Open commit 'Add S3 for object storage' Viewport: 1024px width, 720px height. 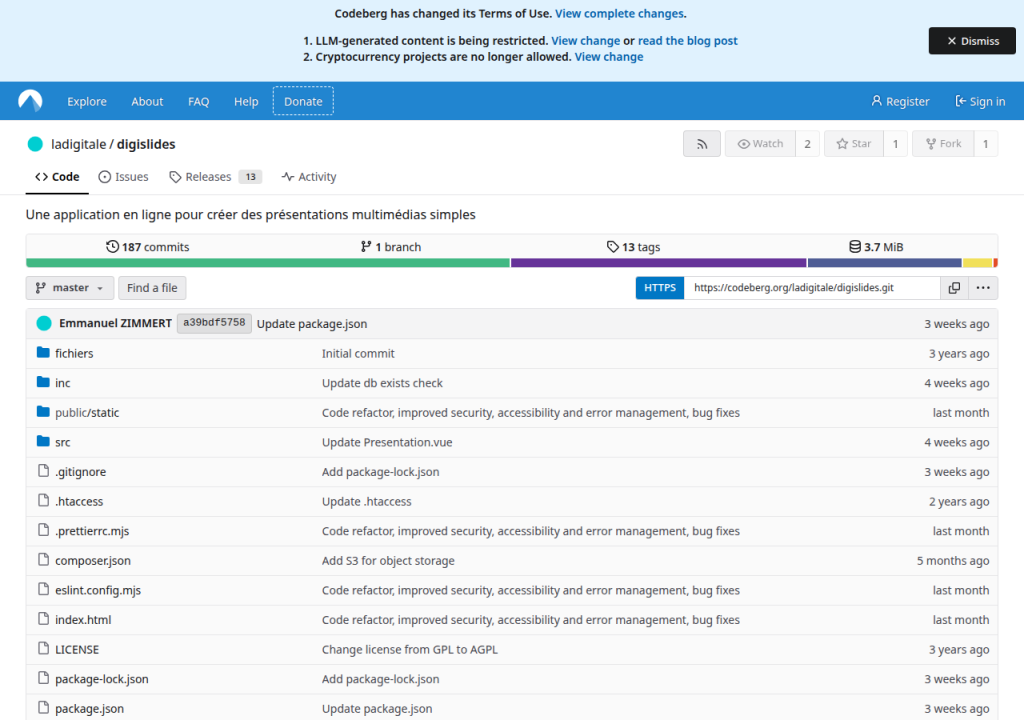388,561
